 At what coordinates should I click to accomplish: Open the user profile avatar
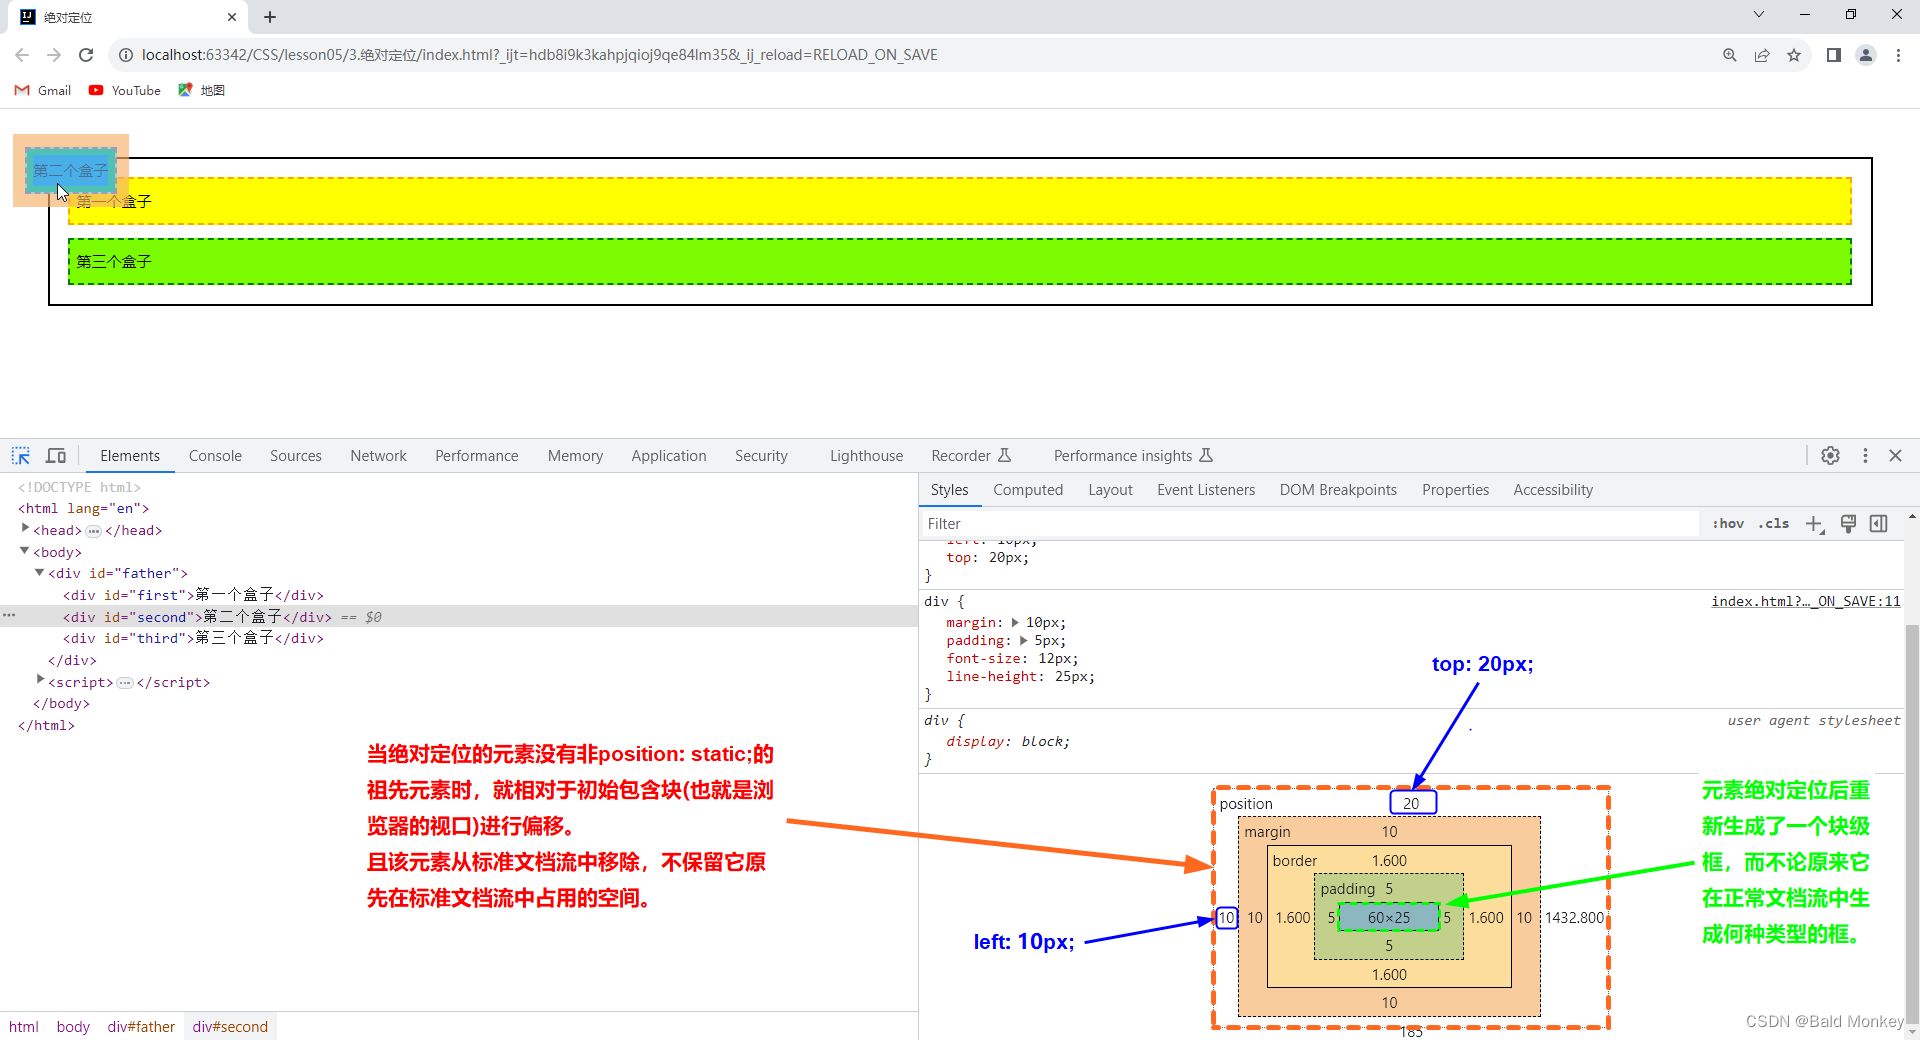click(x=1866, y=55)
